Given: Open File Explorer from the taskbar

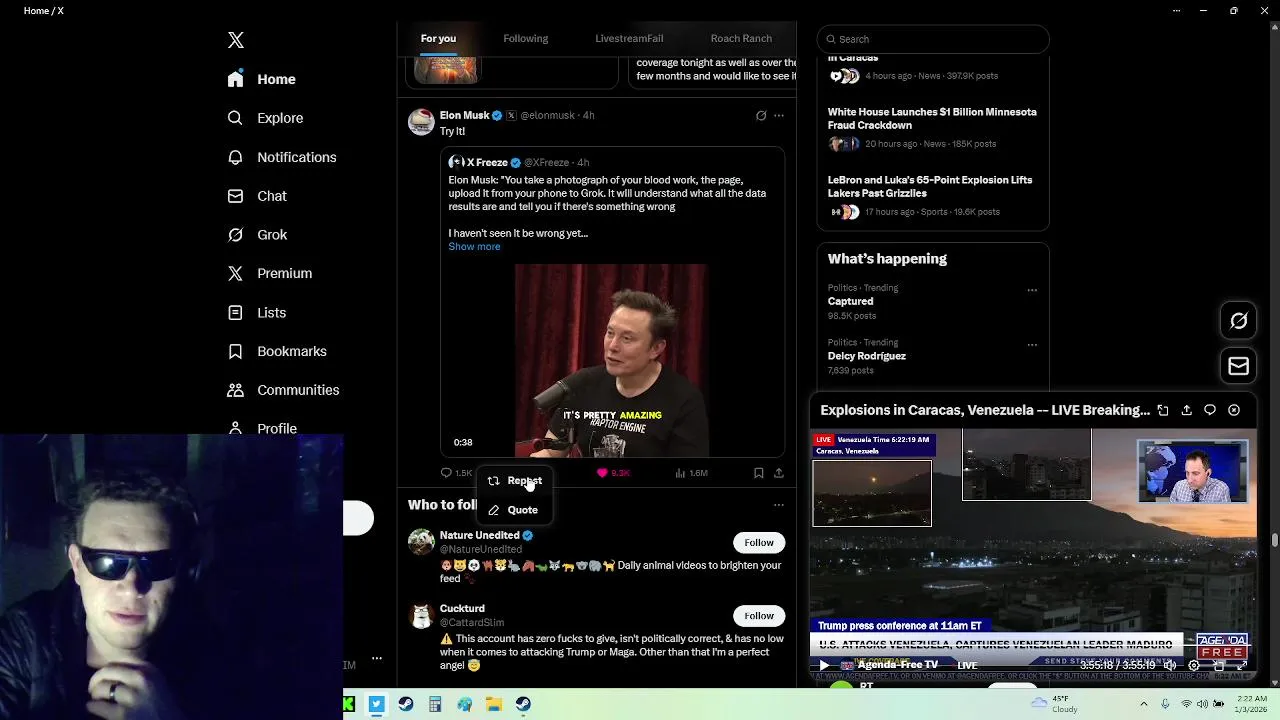Looking at the screenshot, I should [494, 704].
